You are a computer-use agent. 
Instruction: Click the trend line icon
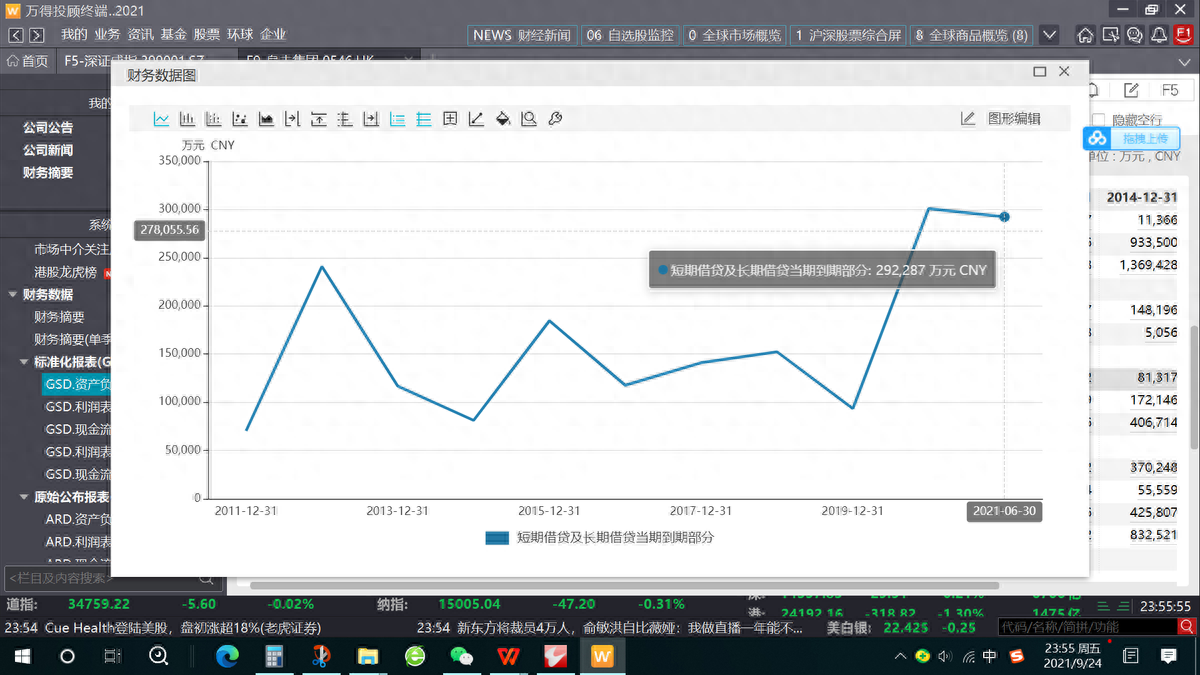(x=476, y=119)
